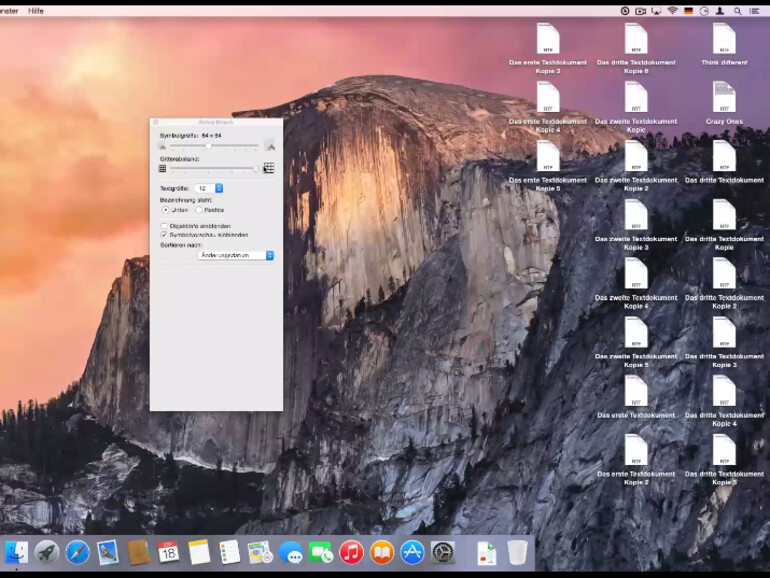
Task: Open blue App Store icon
Action: pyautogui.click(x=412, y=553)
